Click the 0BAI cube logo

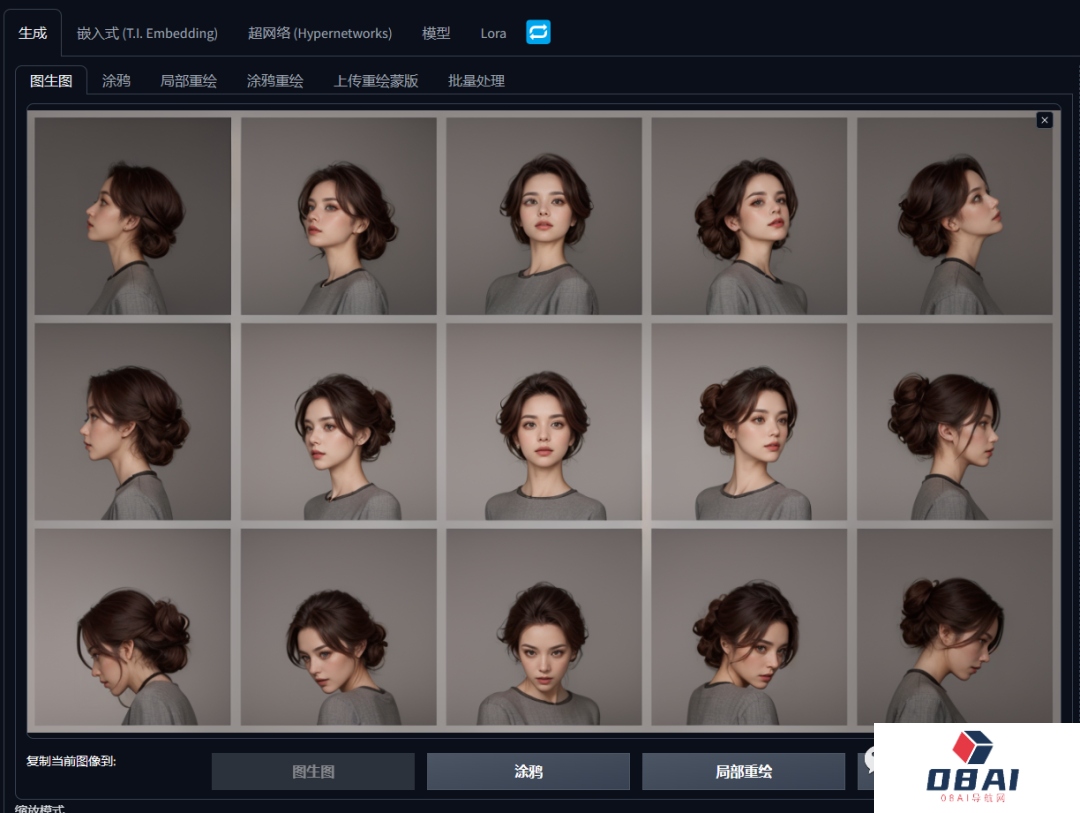point(972,750)
